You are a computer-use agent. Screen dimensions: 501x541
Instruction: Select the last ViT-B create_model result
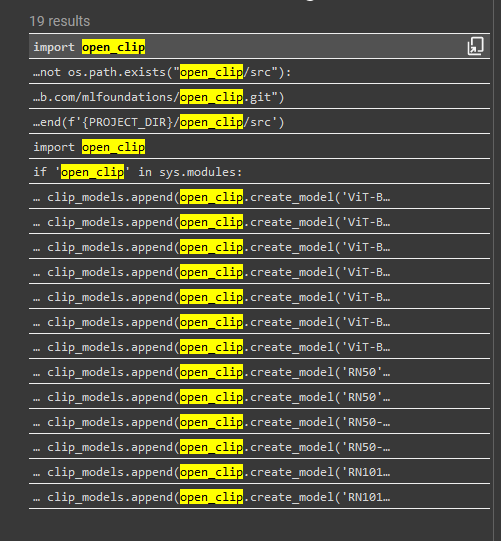pos(259,347)
